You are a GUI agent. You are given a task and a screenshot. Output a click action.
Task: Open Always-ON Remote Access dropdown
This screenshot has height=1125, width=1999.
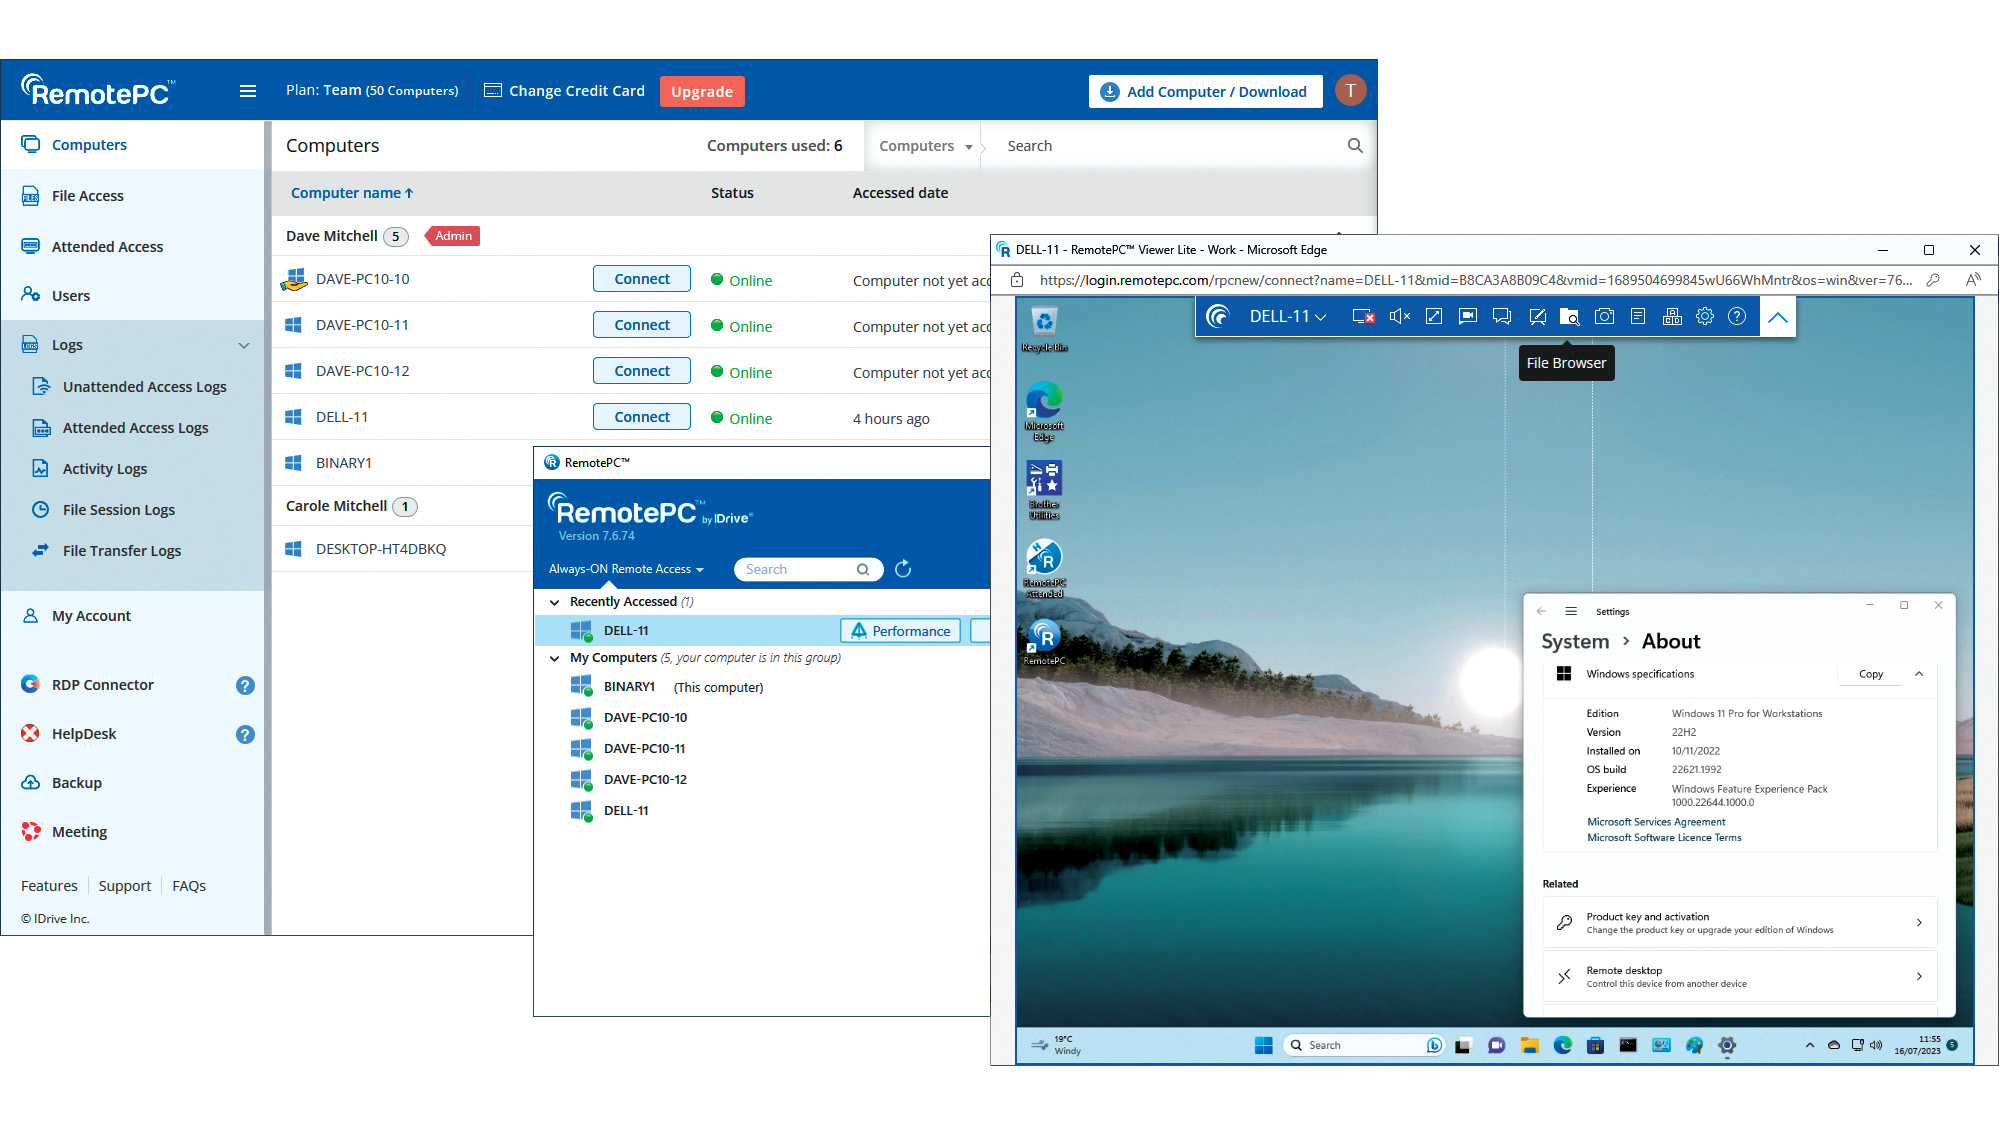point(626,569)
